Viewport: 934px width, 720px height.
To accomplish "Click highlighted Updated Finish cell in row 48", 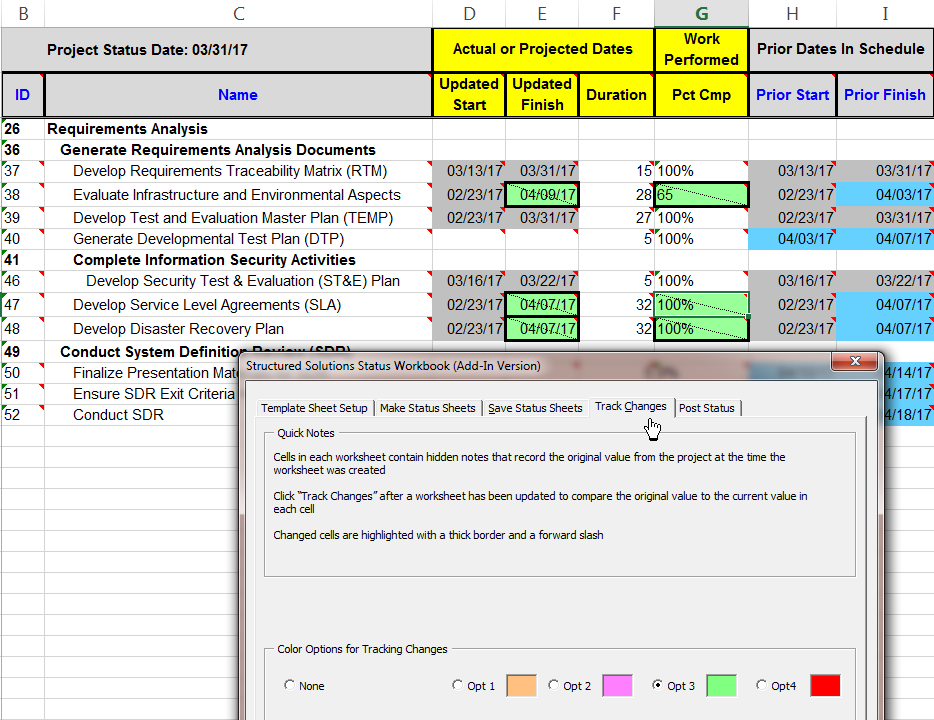I will click(542, 329).
